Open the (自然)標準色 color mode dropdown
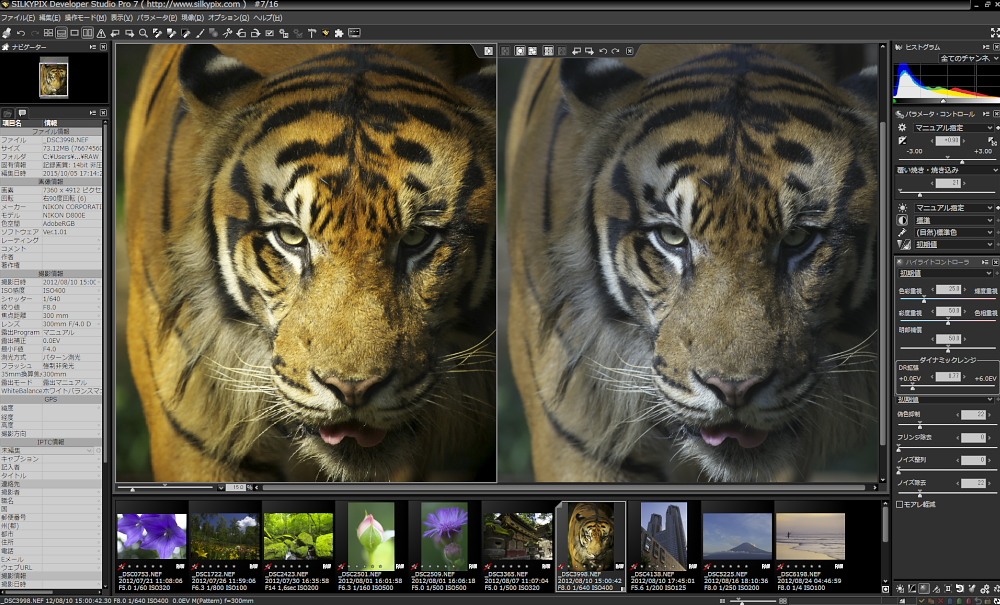Screen dimensions: 1000x605 pos(954,232)
